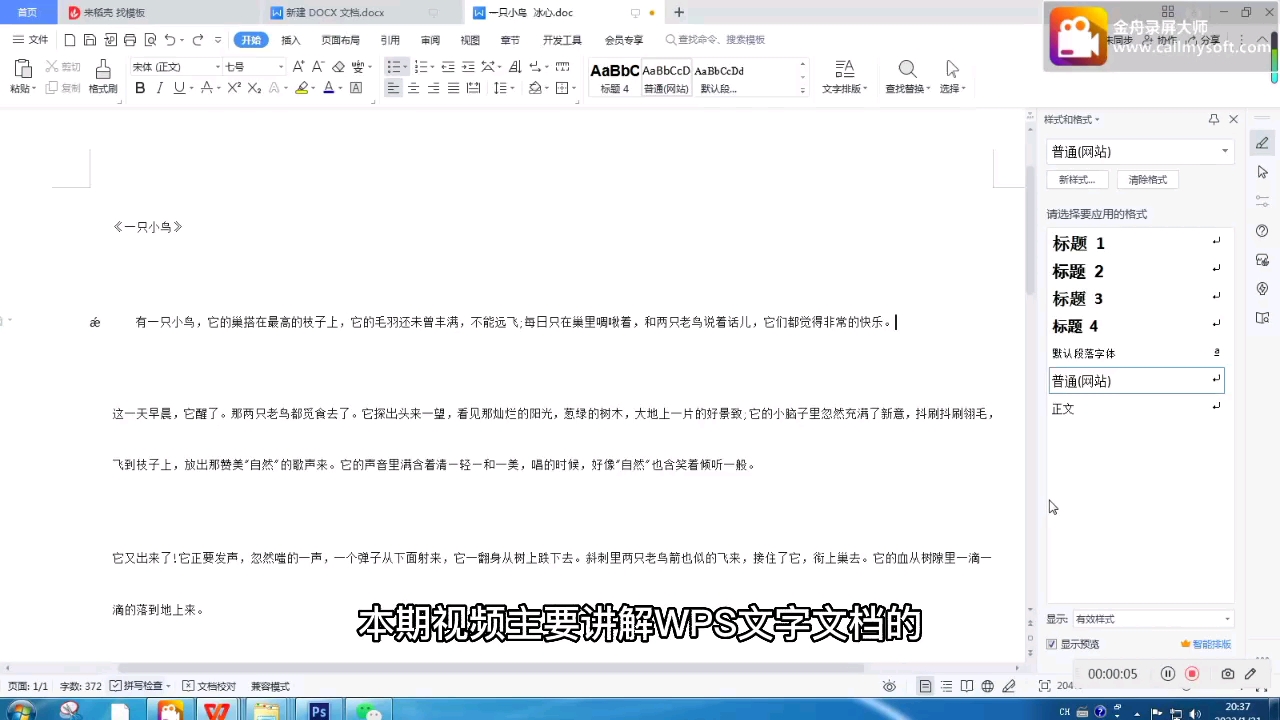Click the font color A swatch
The width and height of the screenshot is (1280, 720).
(x=328, y=88)
